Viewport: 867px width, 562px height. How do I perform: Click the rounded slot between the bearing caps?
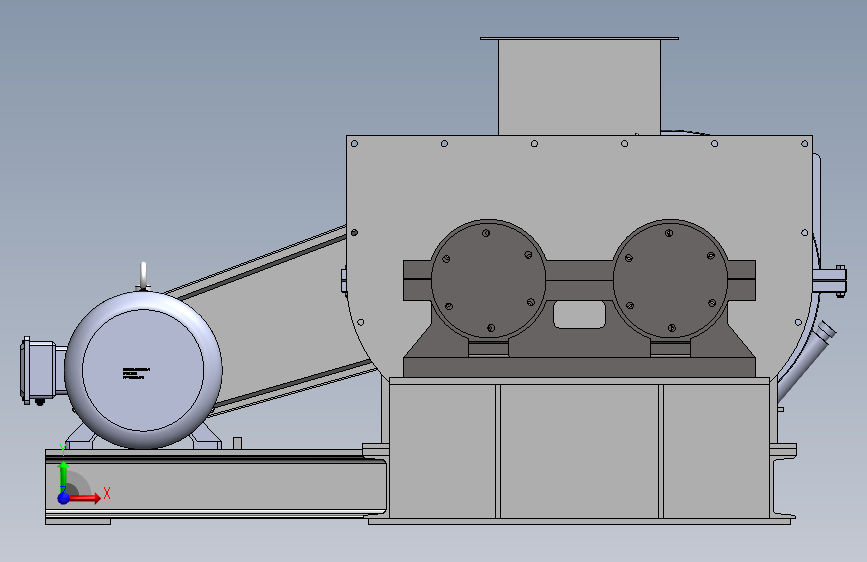[x=579, y=314]
